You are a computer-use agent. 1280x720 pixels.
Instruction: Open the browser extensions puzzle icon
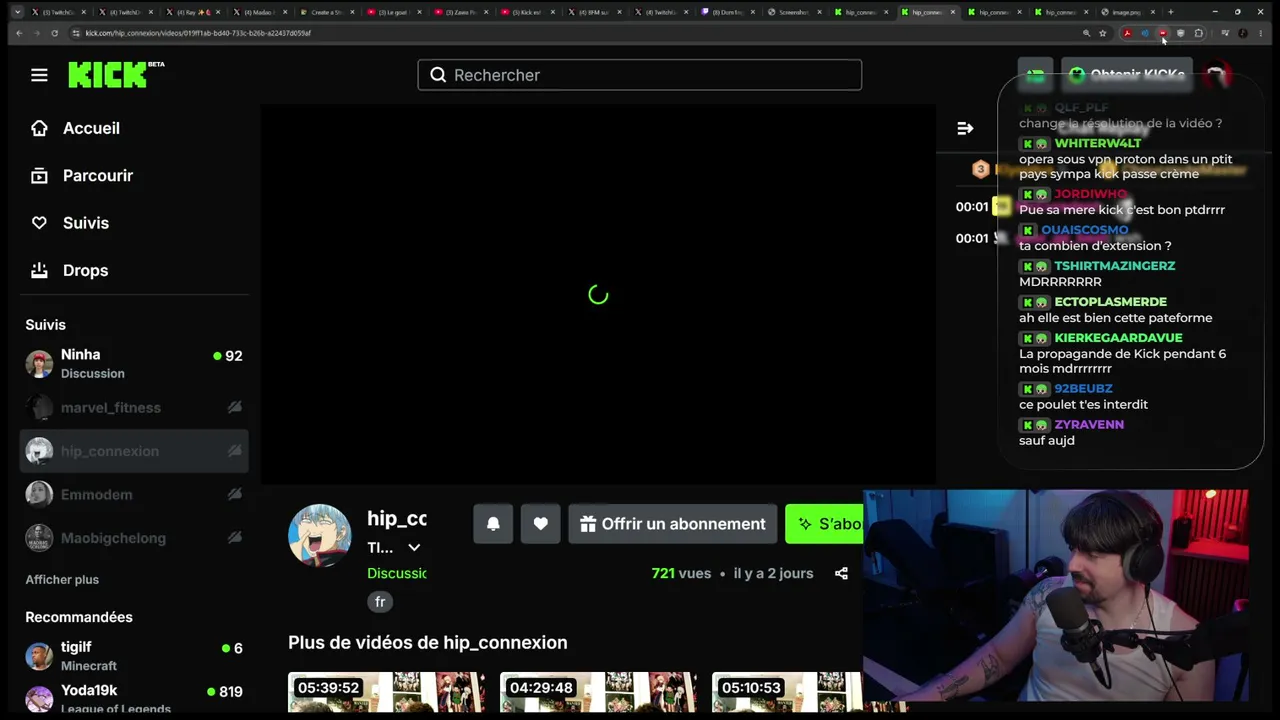pos(1199,33)
